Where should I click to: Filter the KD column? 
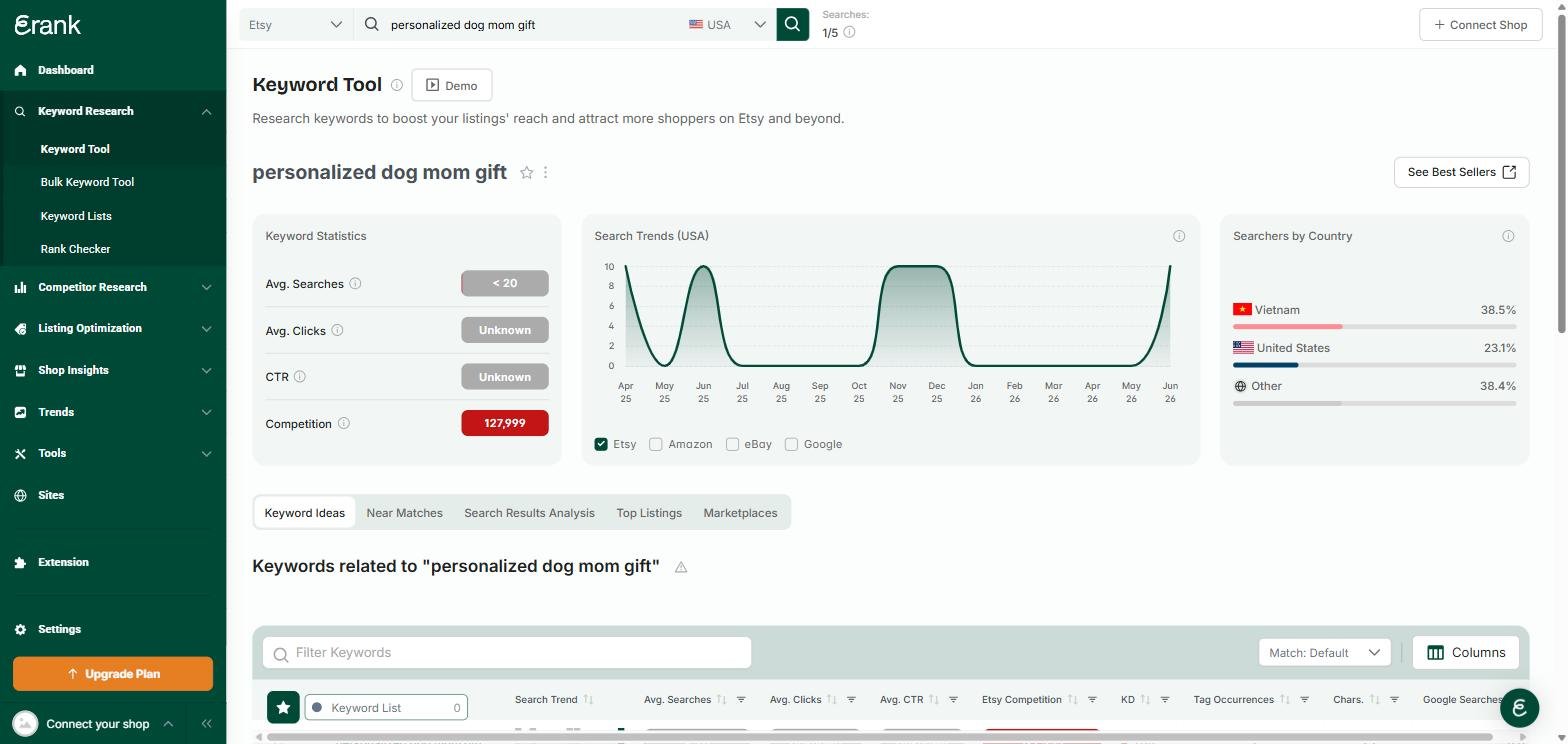1165,700
